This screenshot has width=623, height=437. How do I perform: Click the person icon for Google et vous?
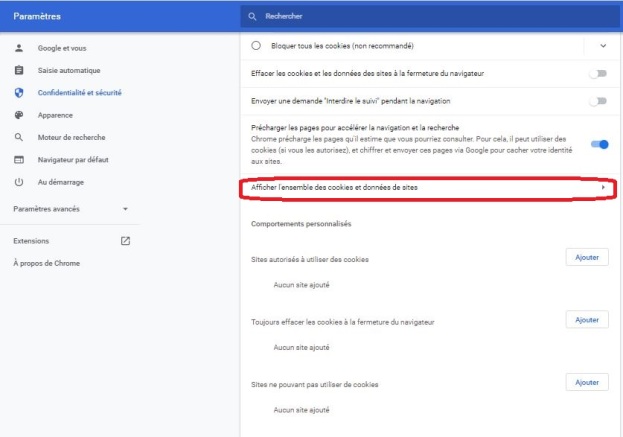tap(19, 48)
